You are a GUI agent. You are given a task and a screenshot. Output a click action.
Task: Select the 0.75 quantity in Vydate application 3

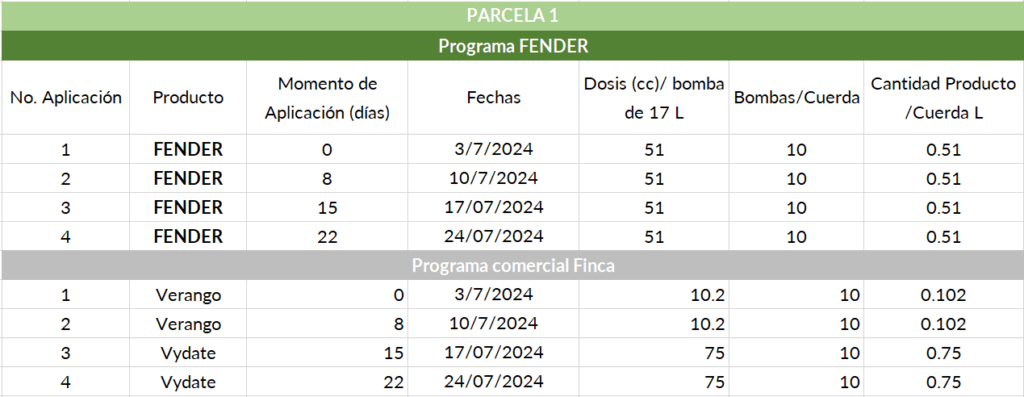944,353
